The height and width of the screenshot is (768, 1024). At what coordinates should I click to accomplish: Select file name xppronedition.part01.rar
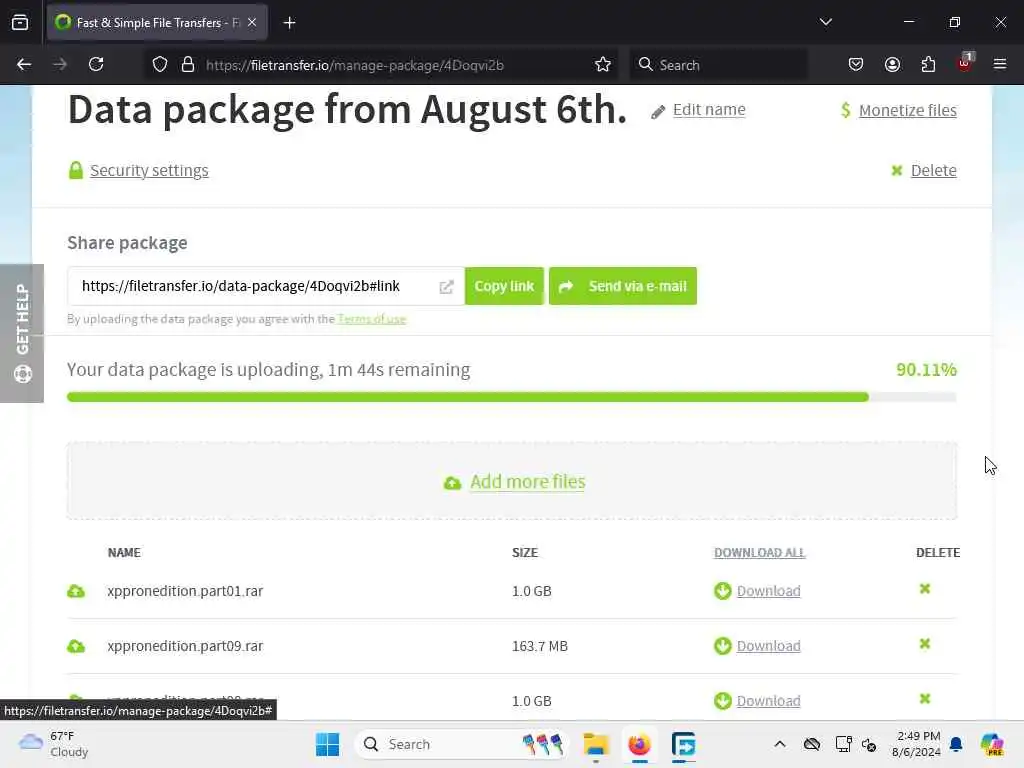[x=185, y=591]
